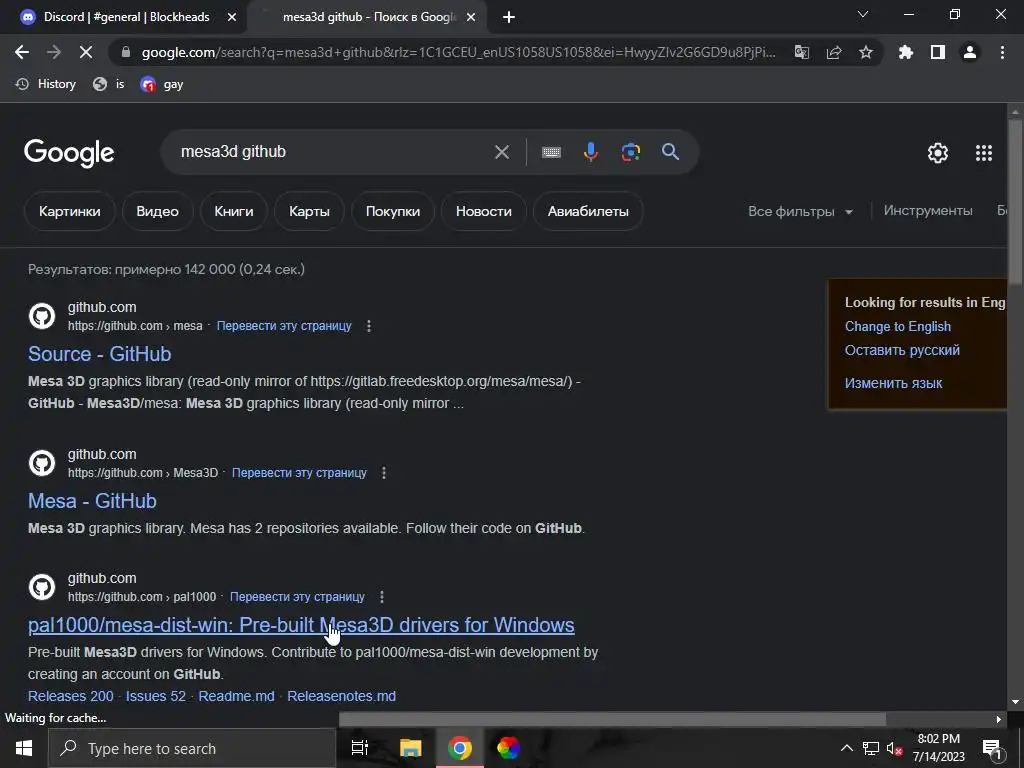Open a new browser tab
1024x768 pixels.
509,17
